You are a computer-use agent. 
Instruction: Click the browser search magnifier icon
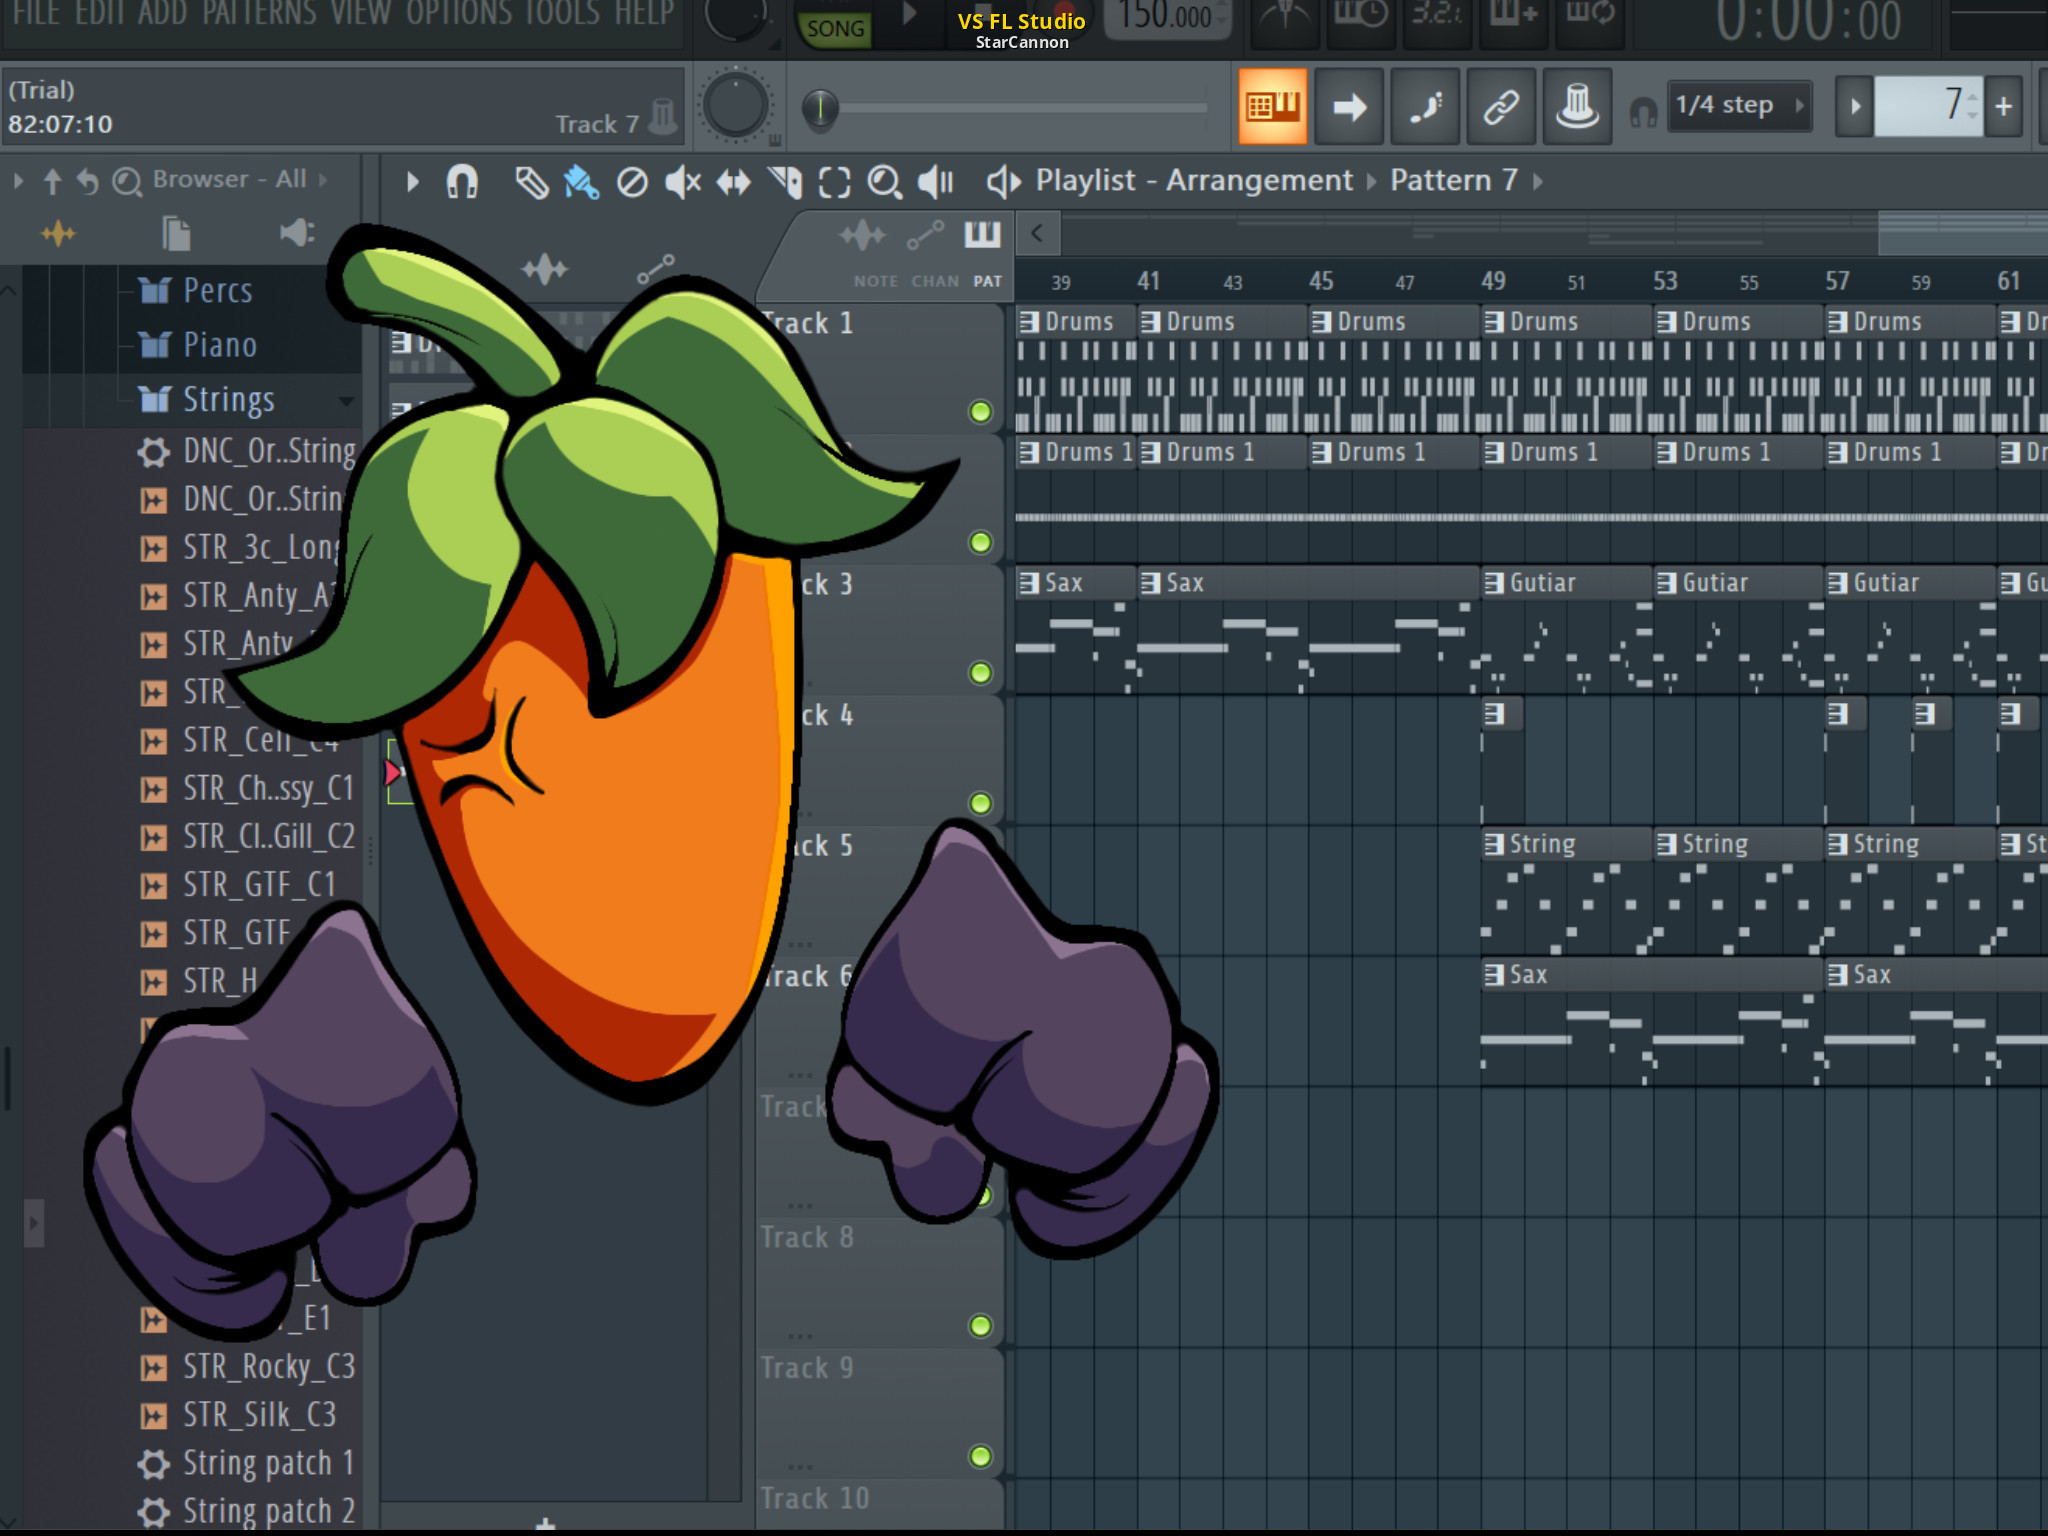point(126,182)
